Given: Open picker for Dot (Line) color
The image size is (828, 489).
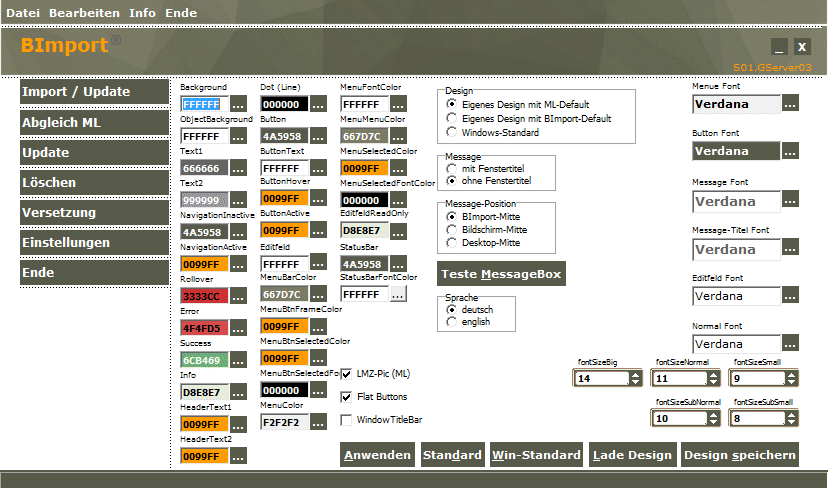Looking at the screenshot, I should 318,104.
